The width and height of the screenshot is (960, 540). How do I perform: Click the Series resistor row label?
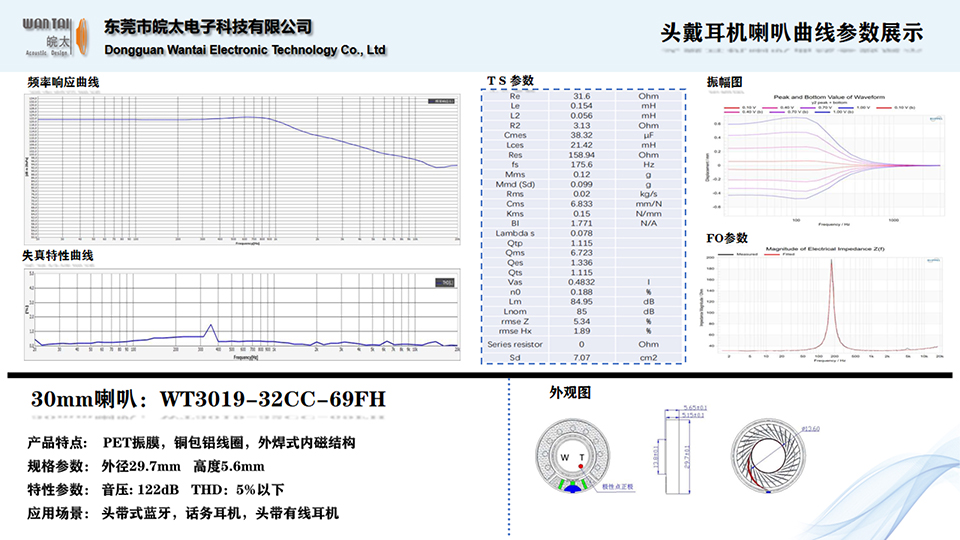tap(515, 344)
